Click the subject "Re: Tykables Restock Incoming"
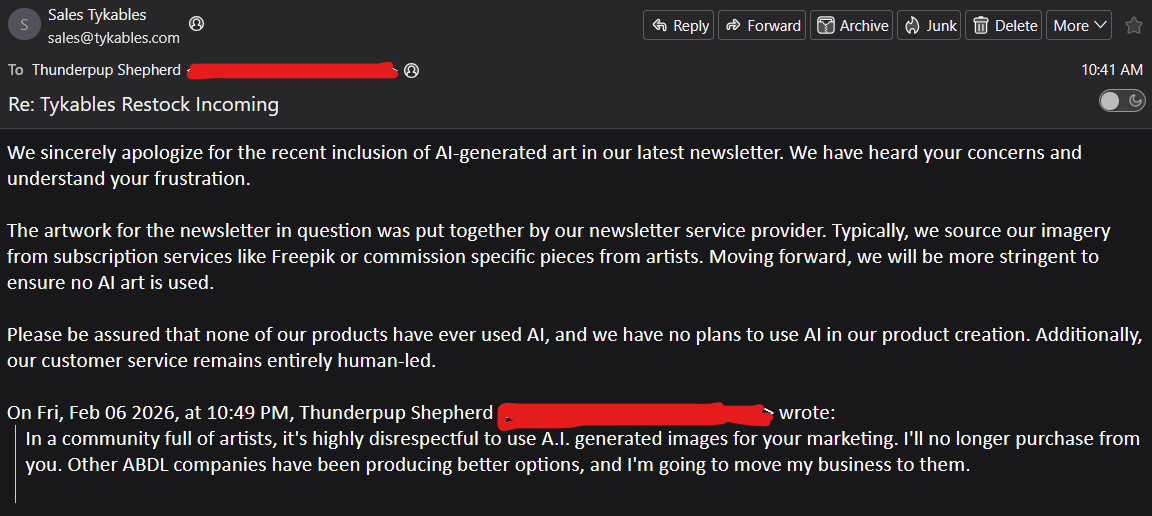 click(144, 104)
